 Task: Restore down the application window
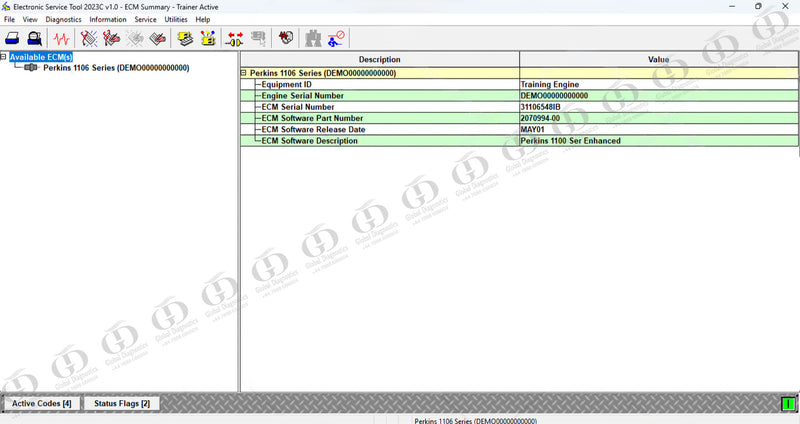(758, 7)
